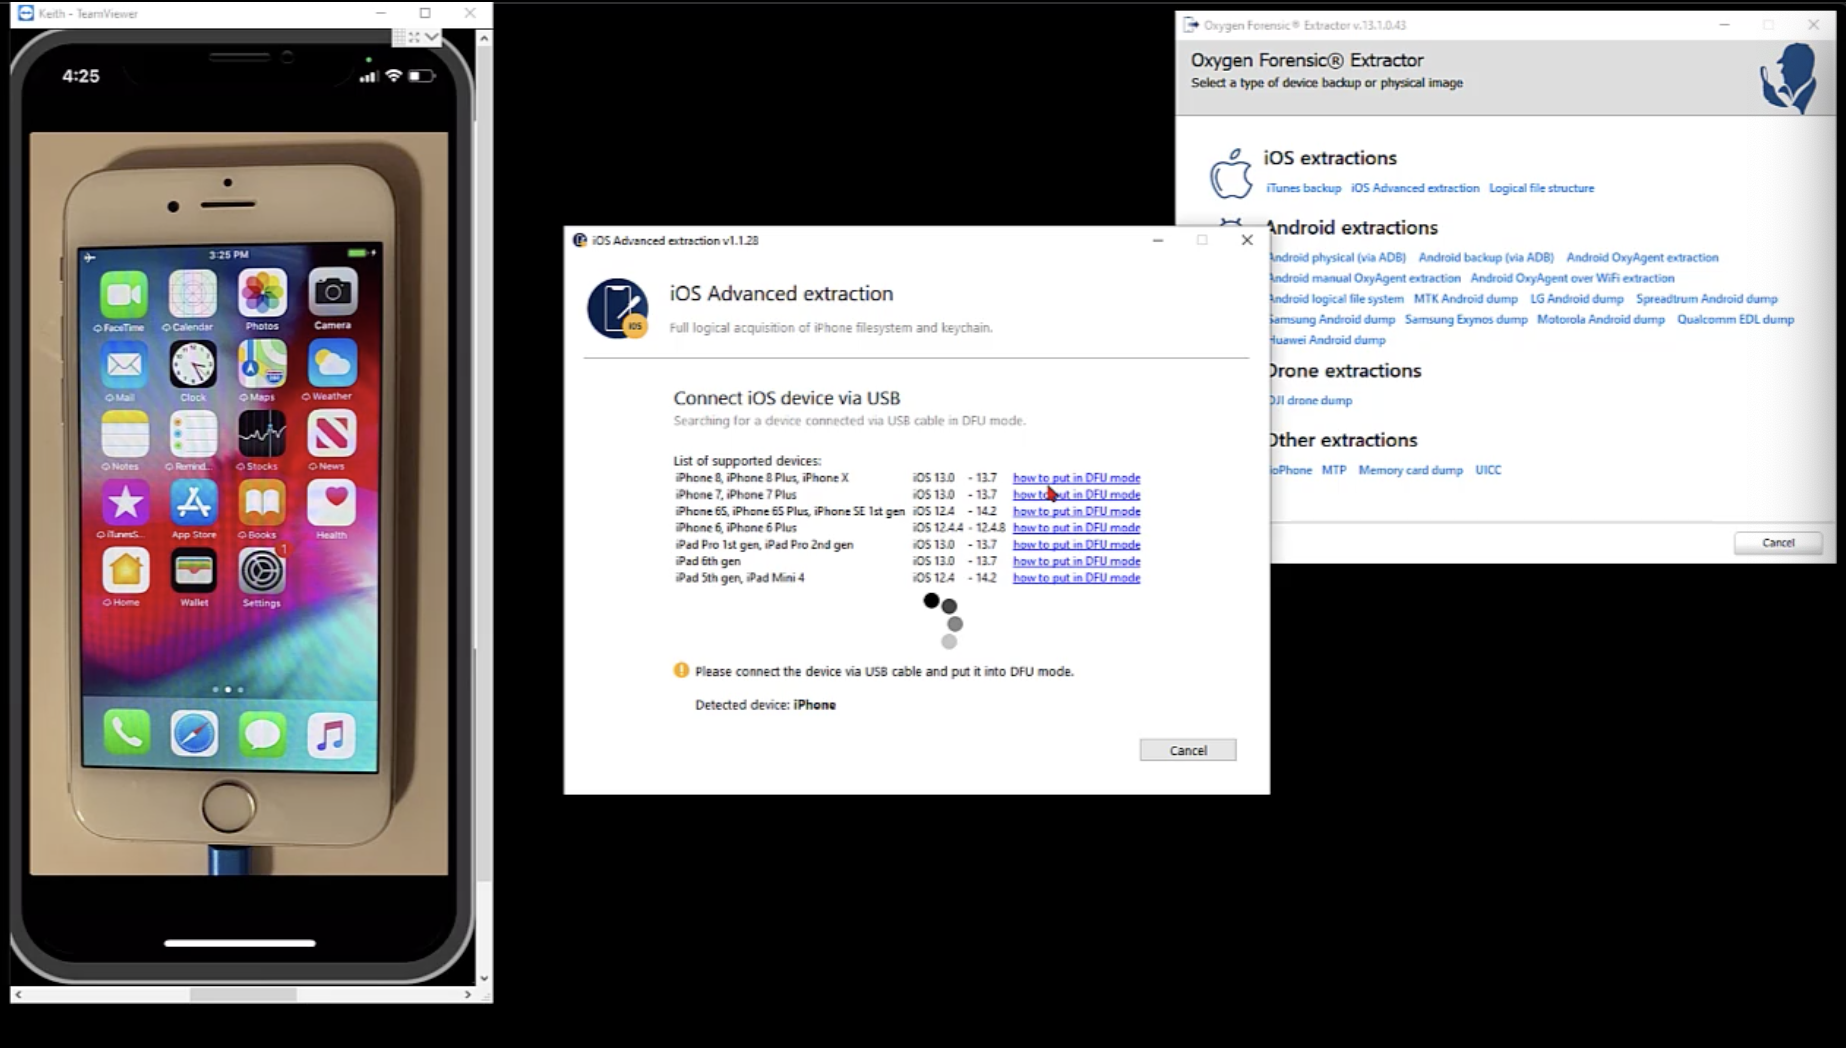
Task: Open Calendar app on the phone
Action: pyautogui.click(x=193, y=294)
